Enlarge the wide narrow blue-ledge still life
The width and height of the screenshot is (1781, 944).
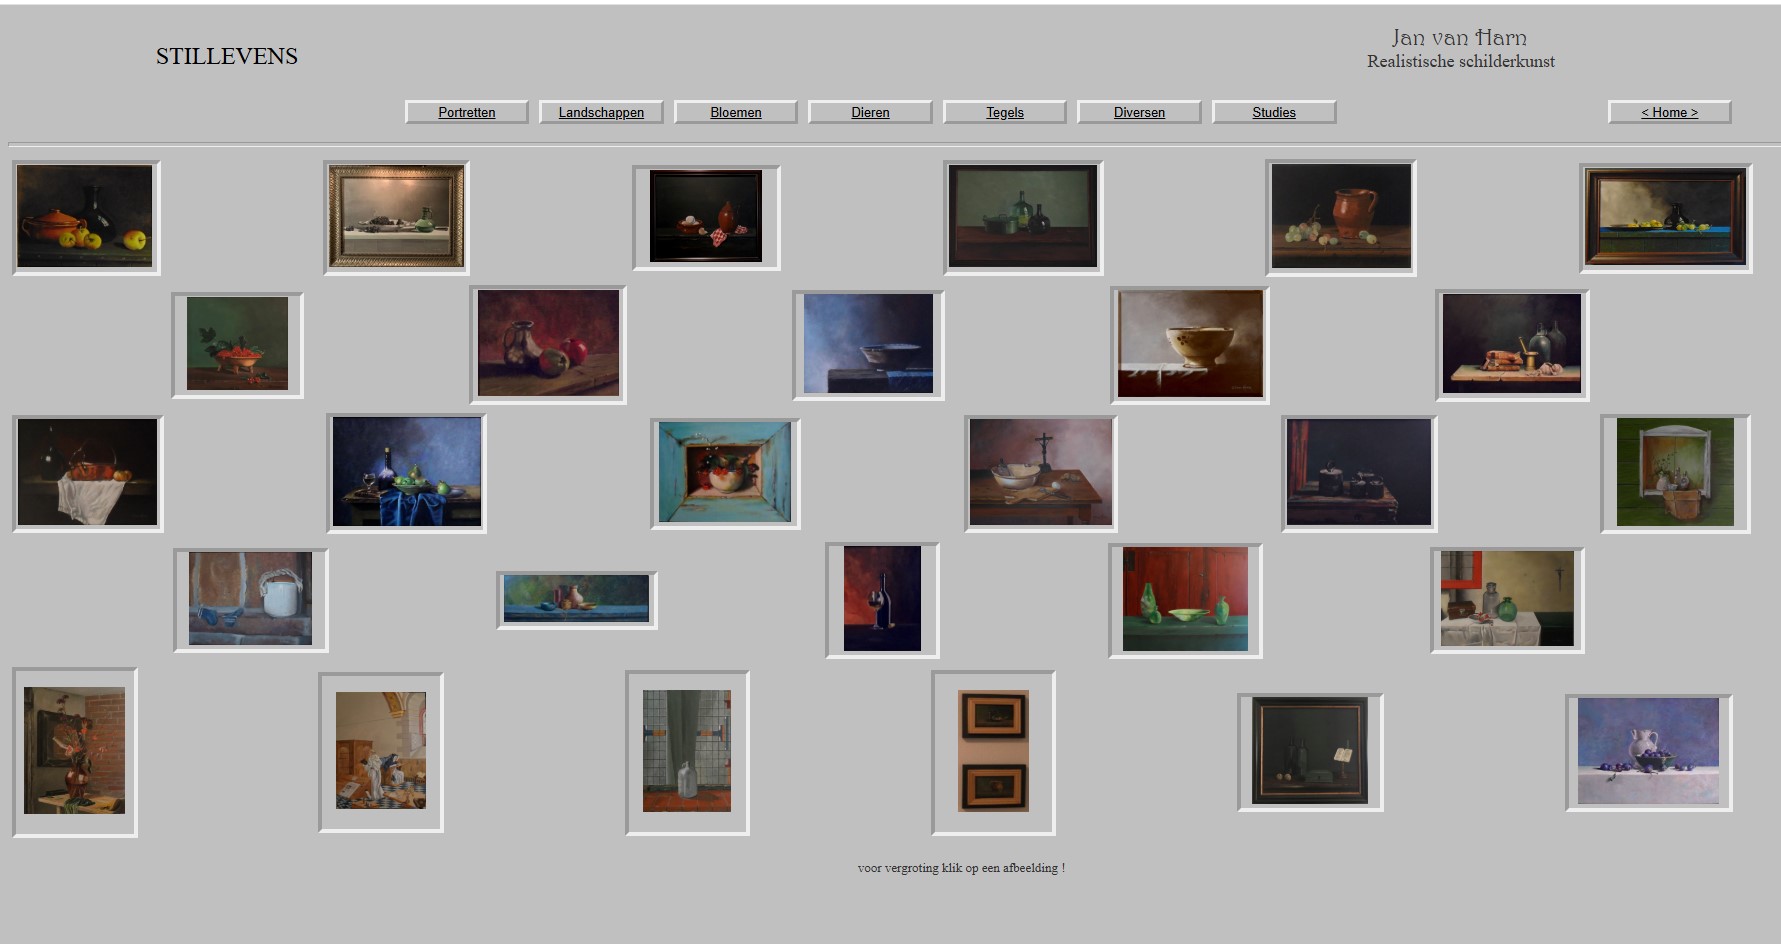point(577,600)
